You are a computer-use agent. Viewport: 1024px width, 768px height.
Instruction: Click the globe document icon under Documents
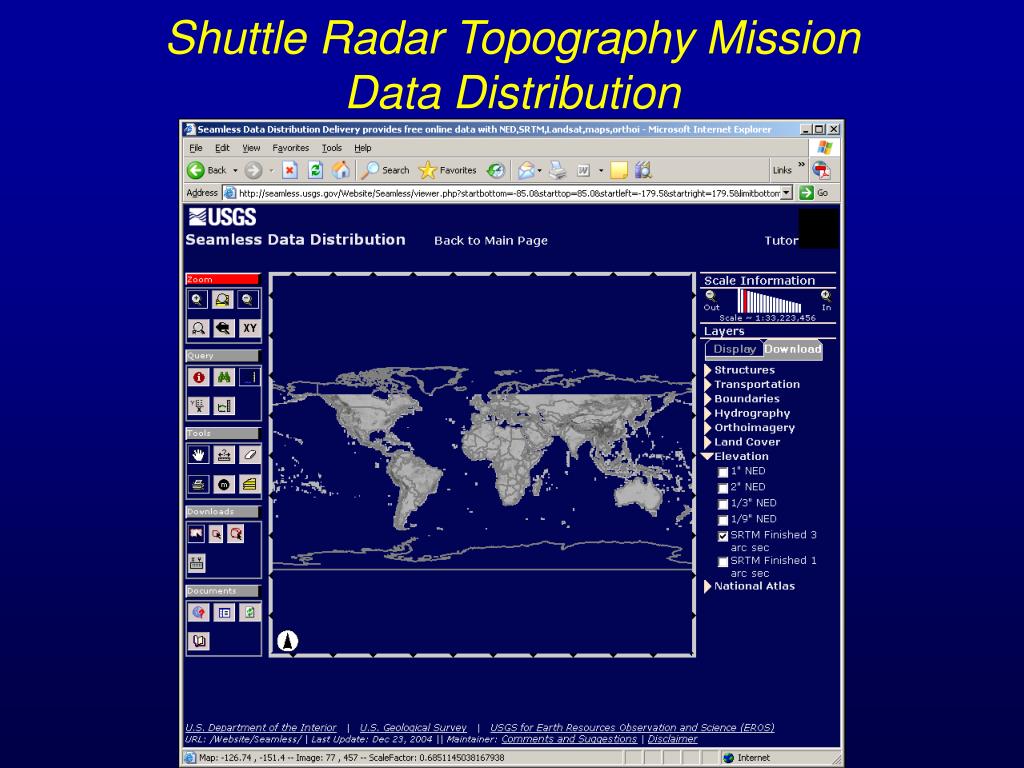point(198,612)
